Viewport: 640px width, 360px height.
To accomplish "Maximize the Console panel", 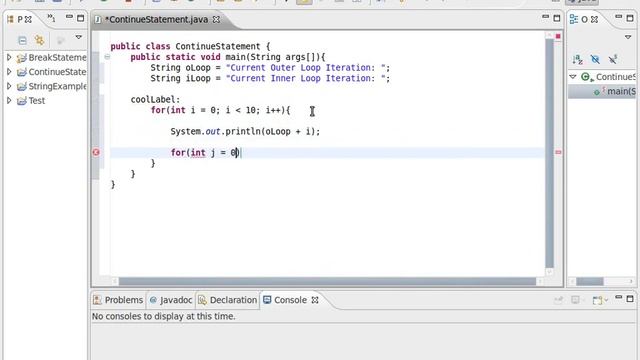I will pos(630,299).
